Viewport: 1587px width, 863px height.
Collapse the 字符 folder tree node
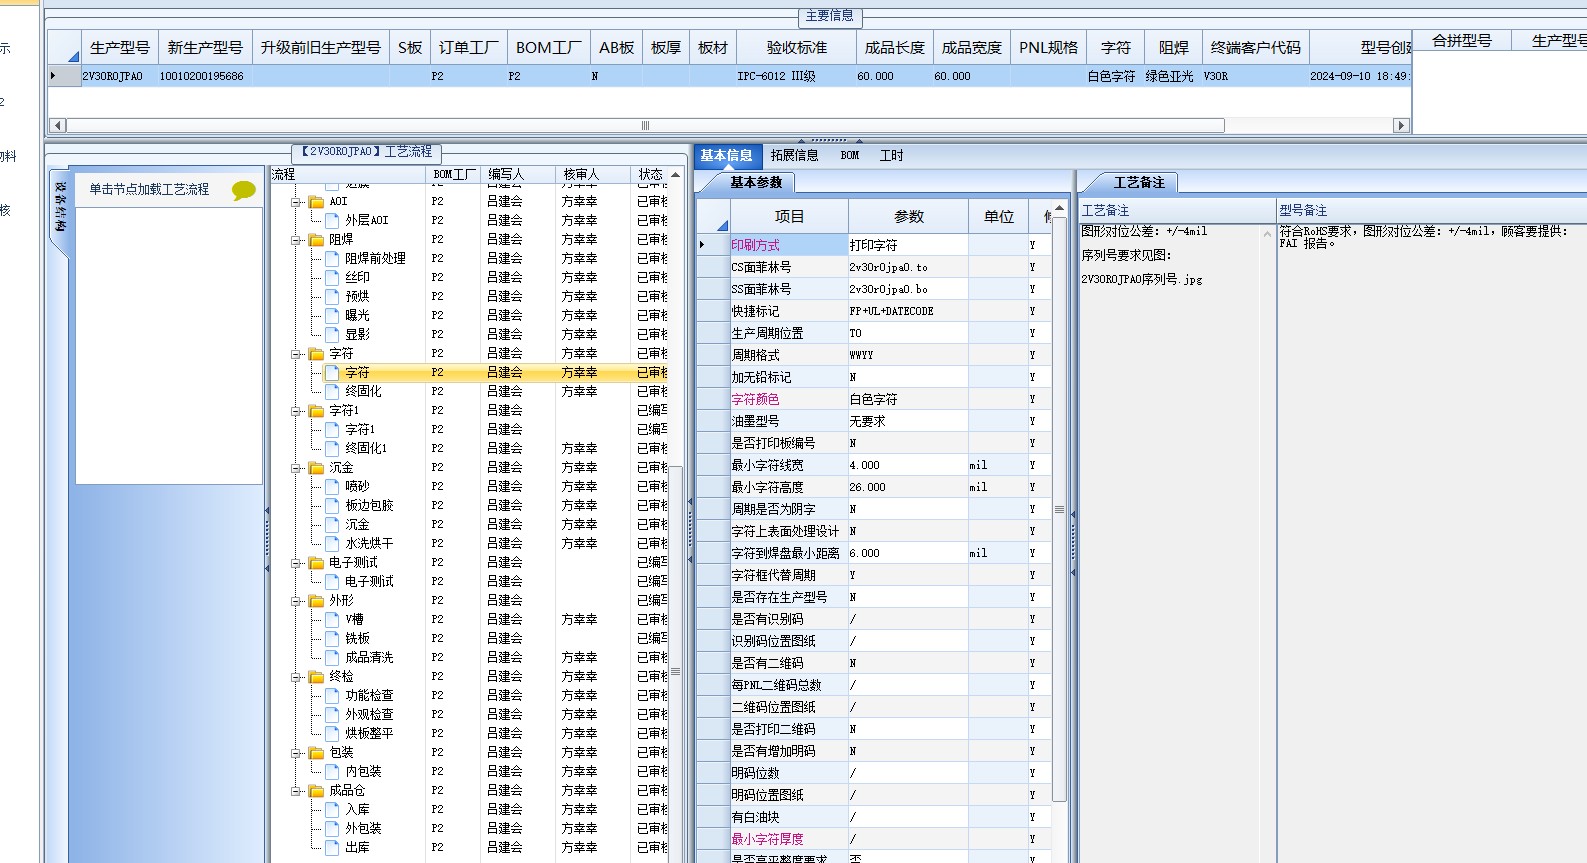click(x=296, y=354)
